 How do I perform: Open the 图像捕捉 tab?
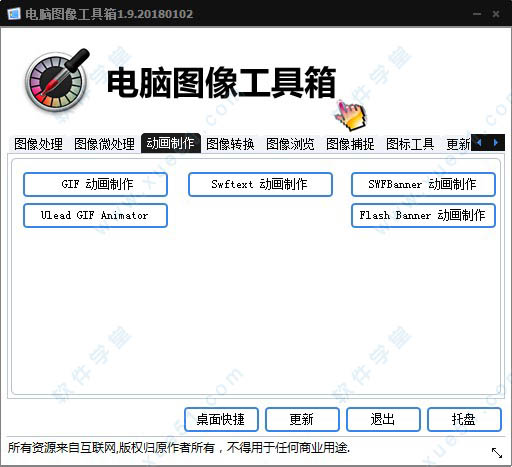coord(350,144)
